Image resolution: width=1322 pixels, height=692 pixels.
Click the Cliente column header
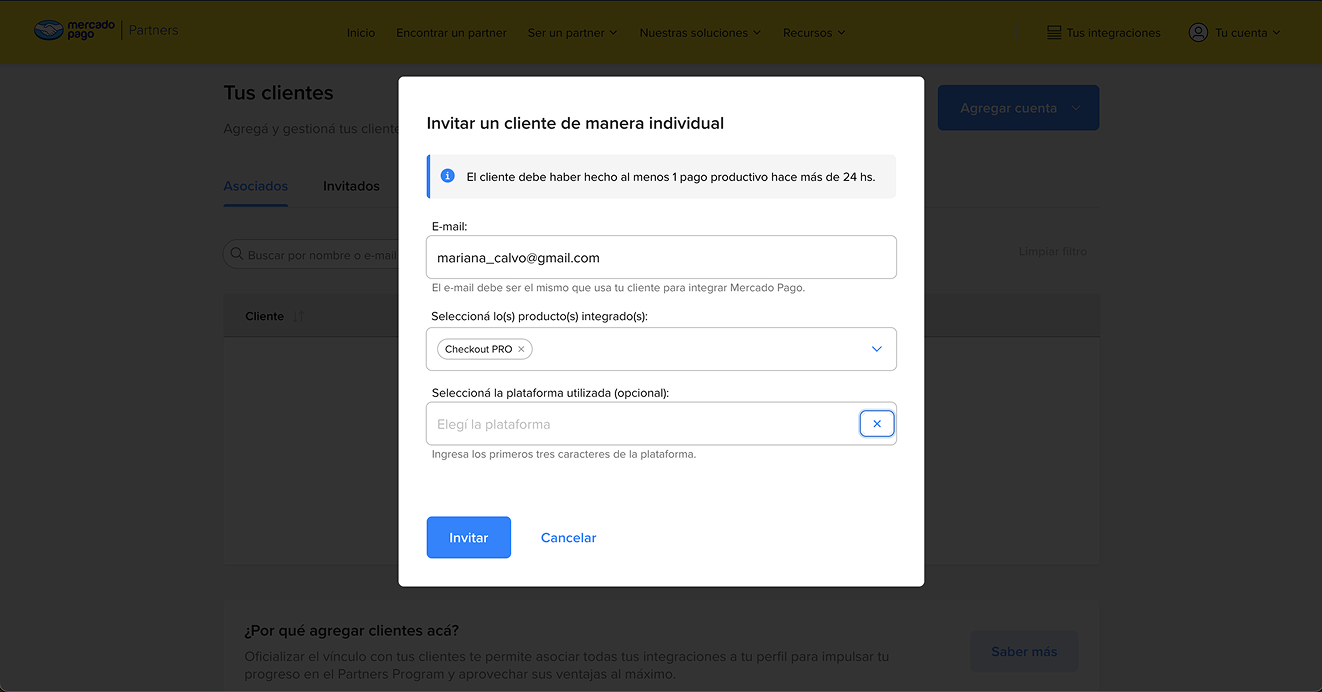point(265,316)
